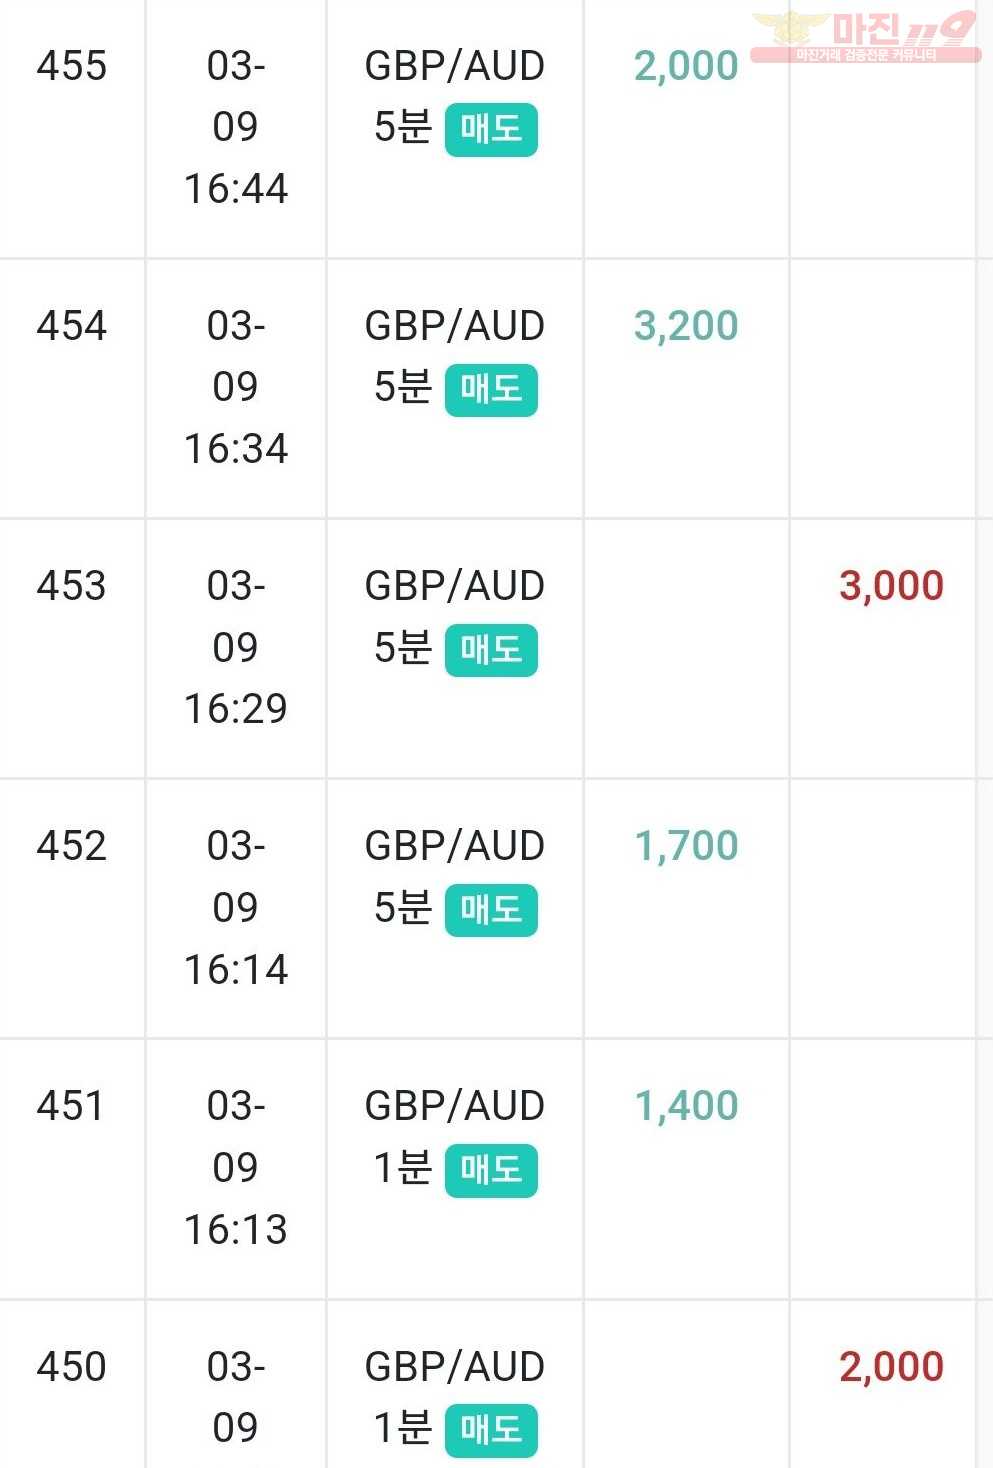Click the 매도 badge in row 455
The width and height of the screenshot is (993, 1468).
point(491,130)
